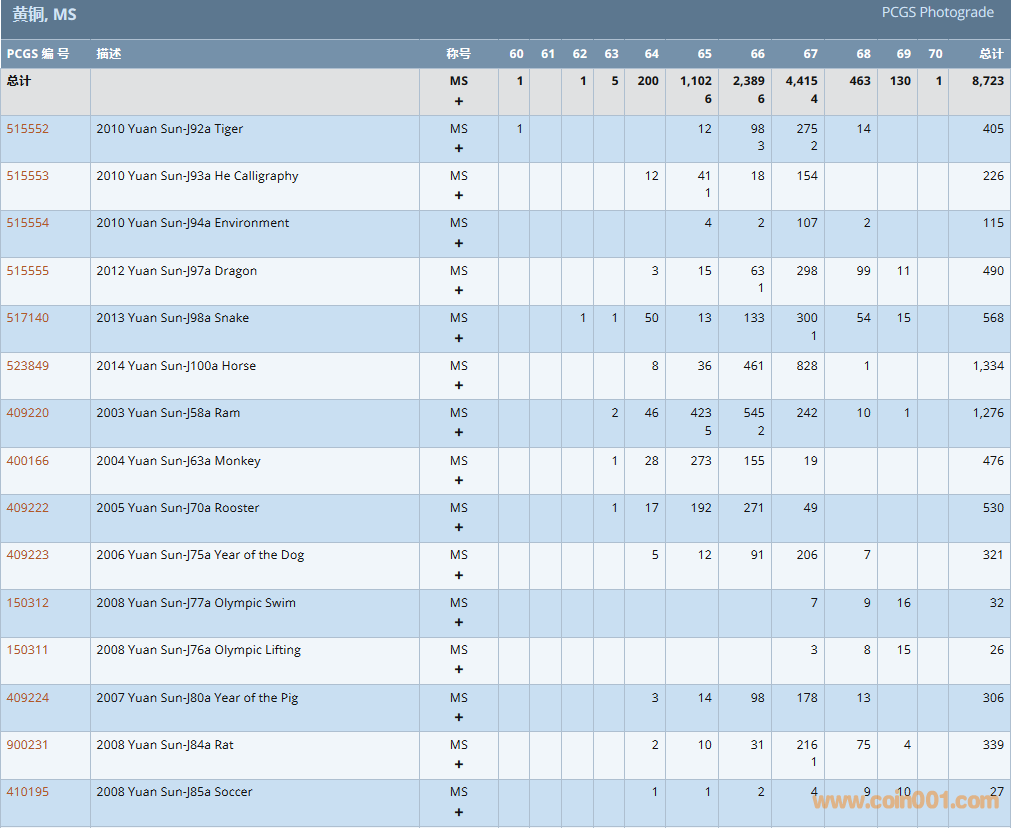Open PCGS number 410195 Soccer
Viewport: 1012px width, 828px height.
28,792
